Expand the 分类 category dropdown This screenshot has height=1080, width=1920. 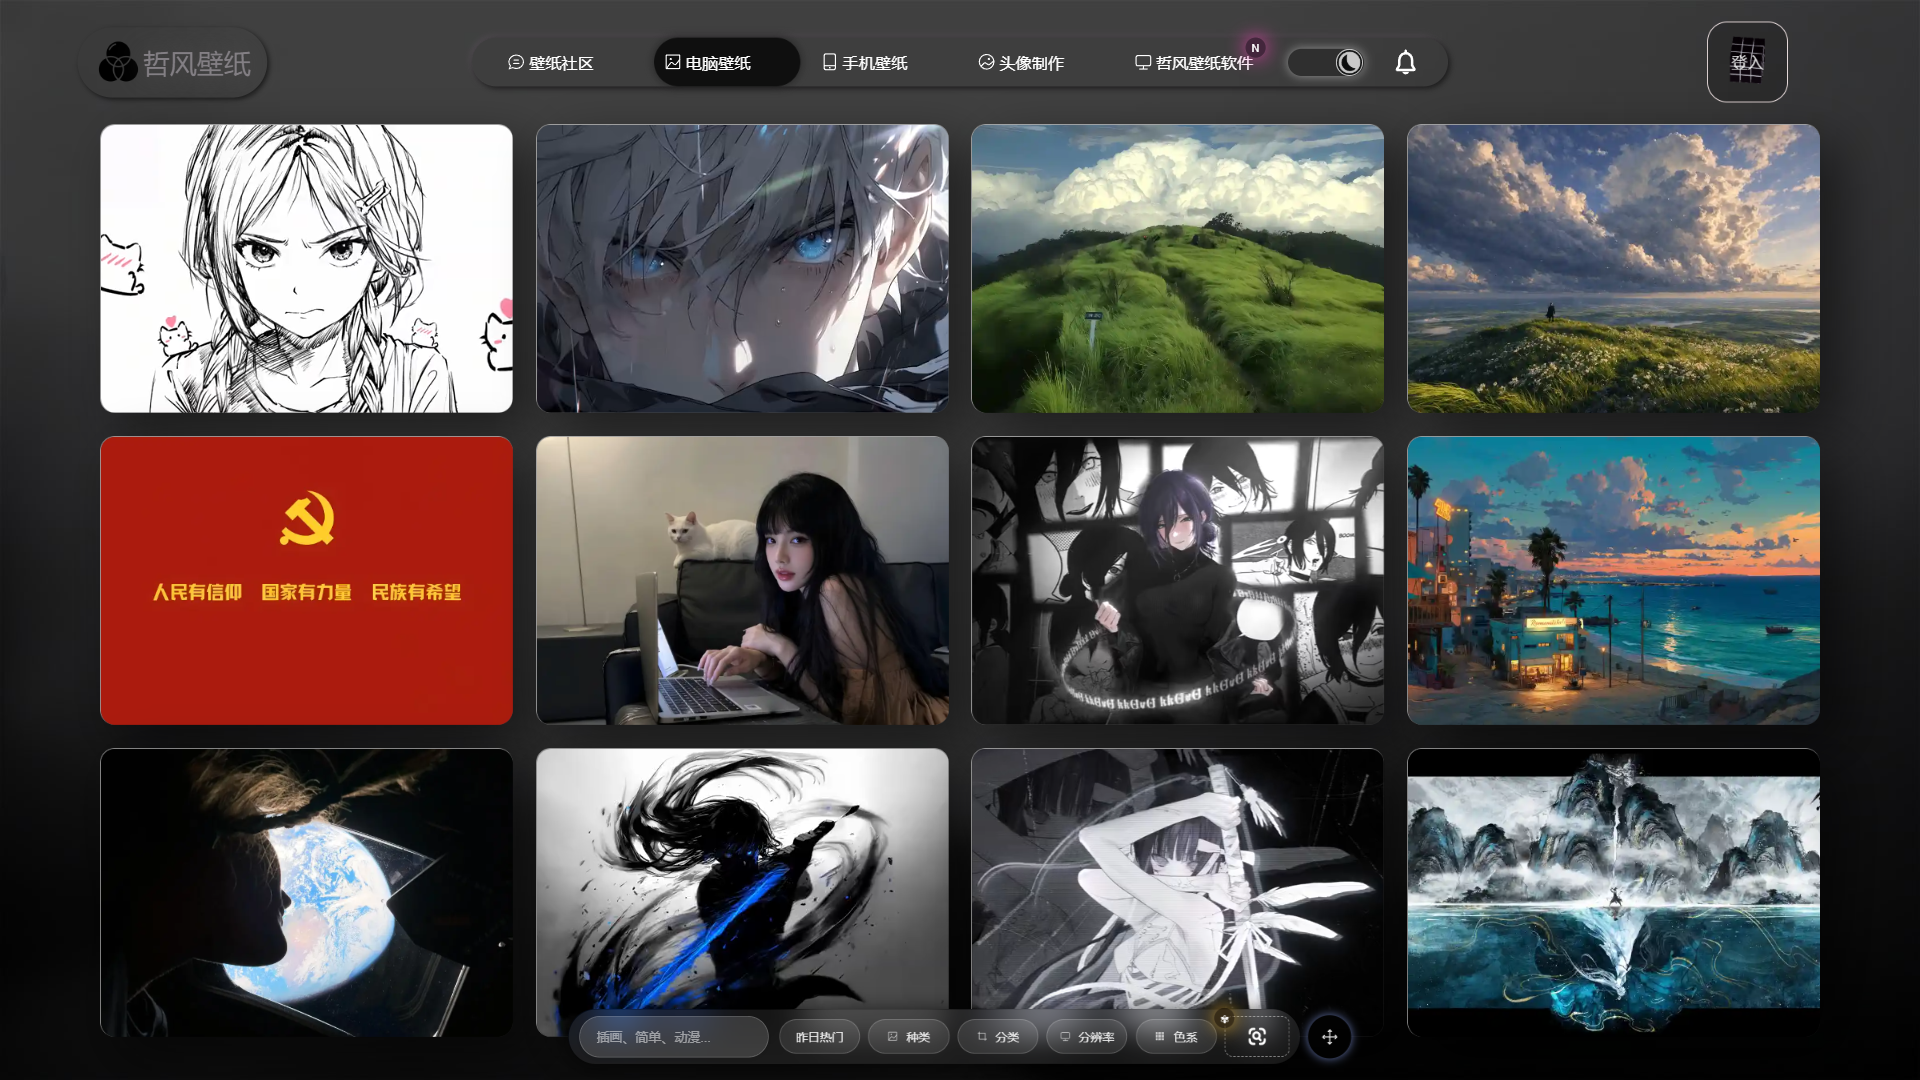[997, 1037]
